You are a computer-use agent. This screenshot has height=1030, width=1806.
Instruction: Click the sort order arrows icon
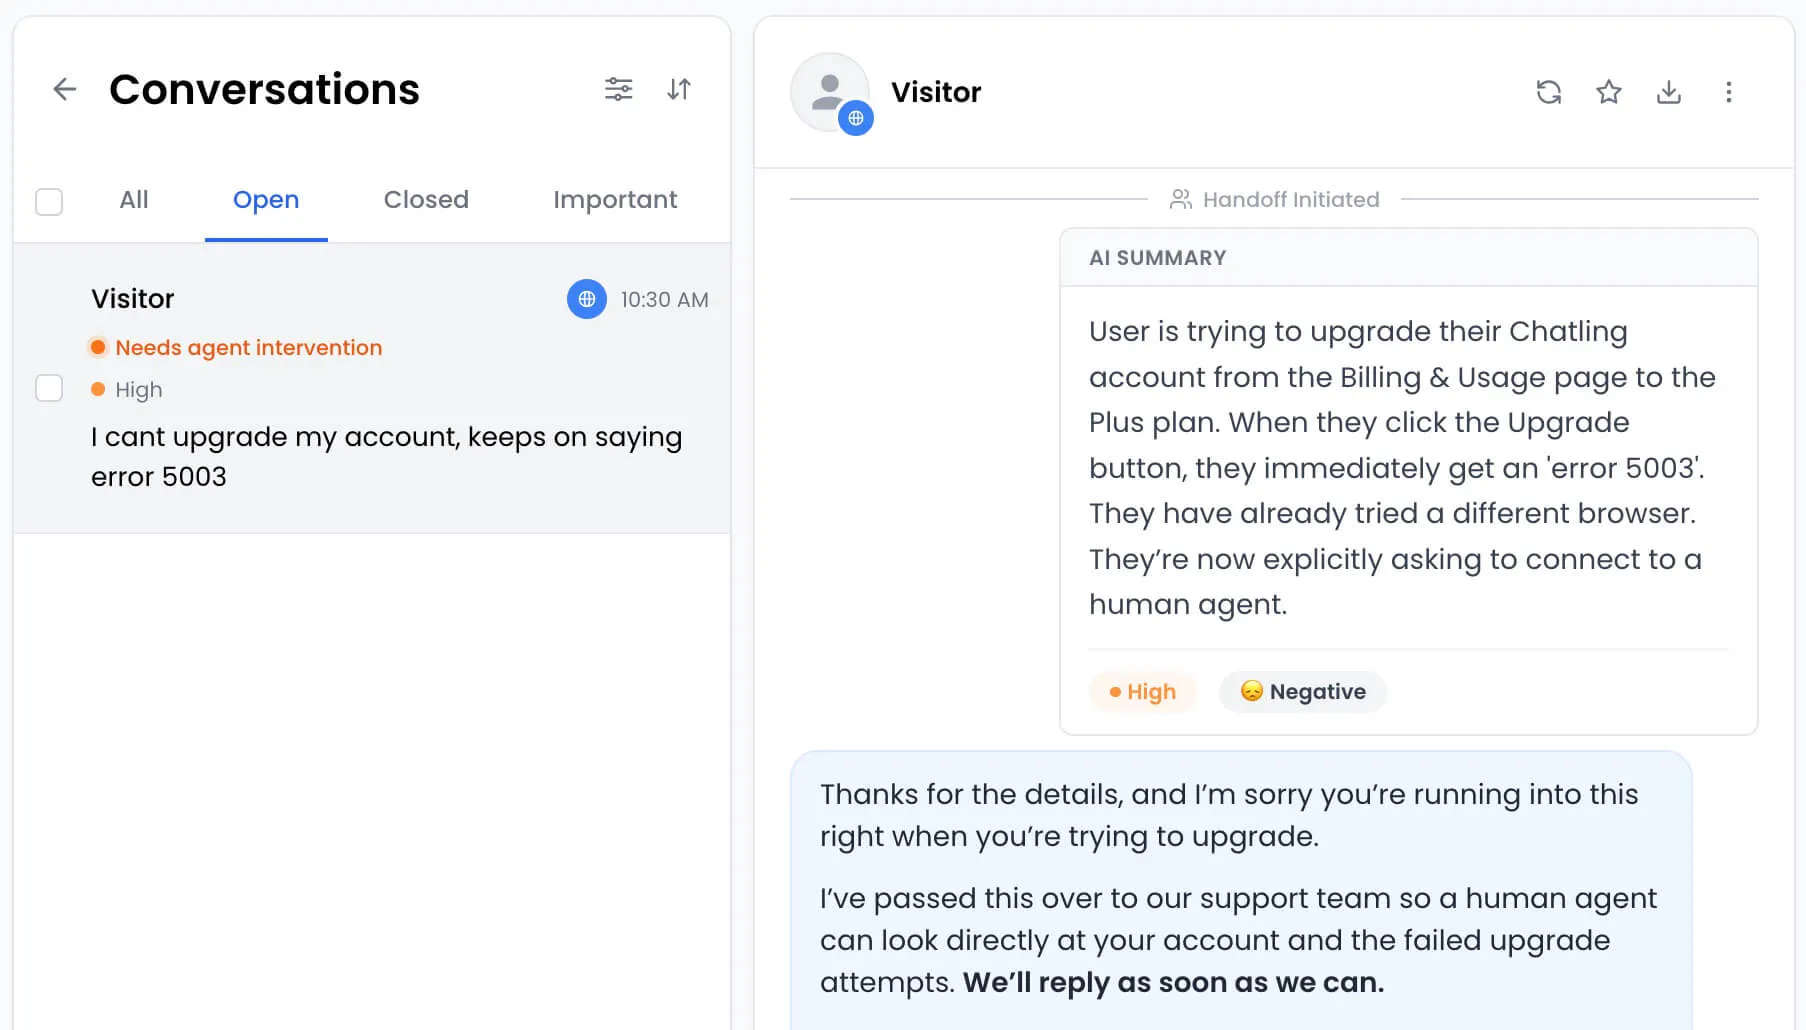coord(679,90)
